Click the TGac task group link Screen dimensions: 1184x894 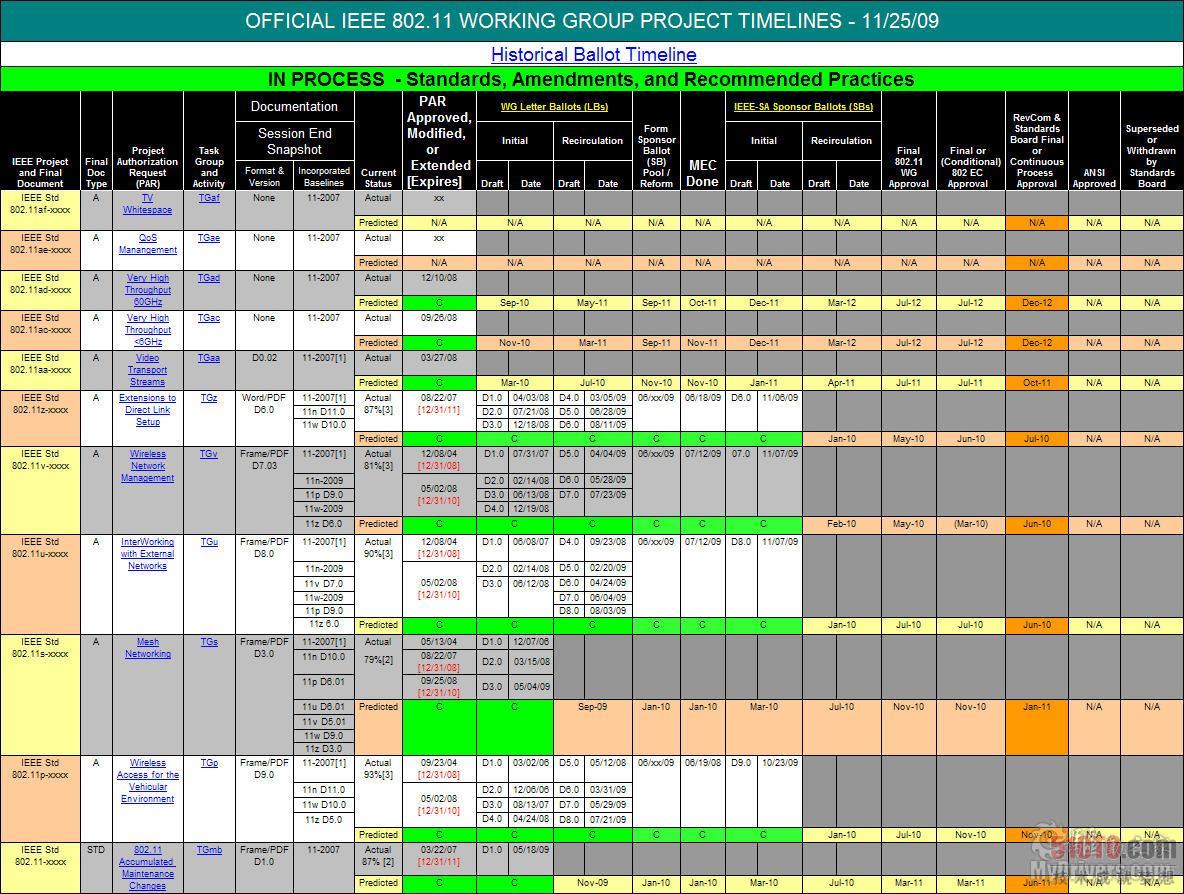coord(209,318)
